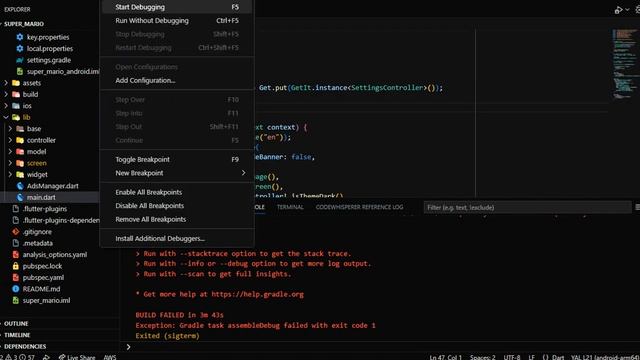Screen dimensions: 640x360
Task: Click the base folder icon
Action: pos(20,129)
